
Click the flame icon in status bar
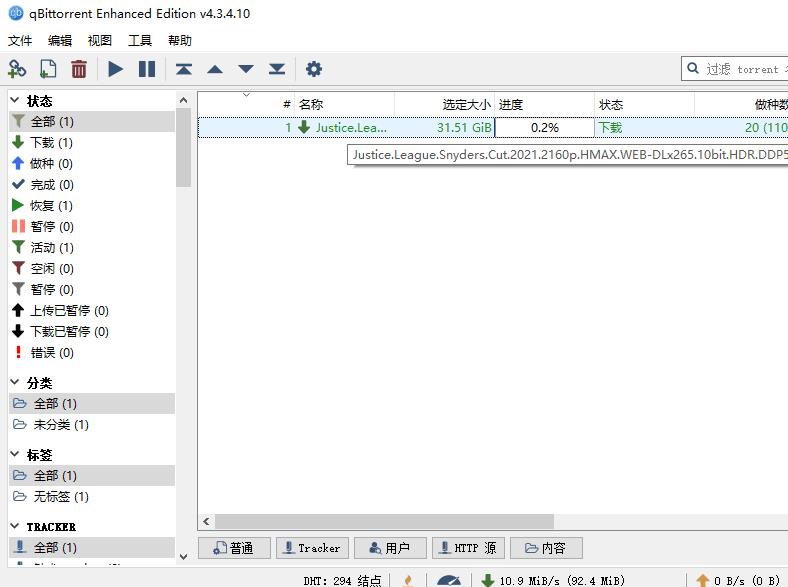click(408, 579)
